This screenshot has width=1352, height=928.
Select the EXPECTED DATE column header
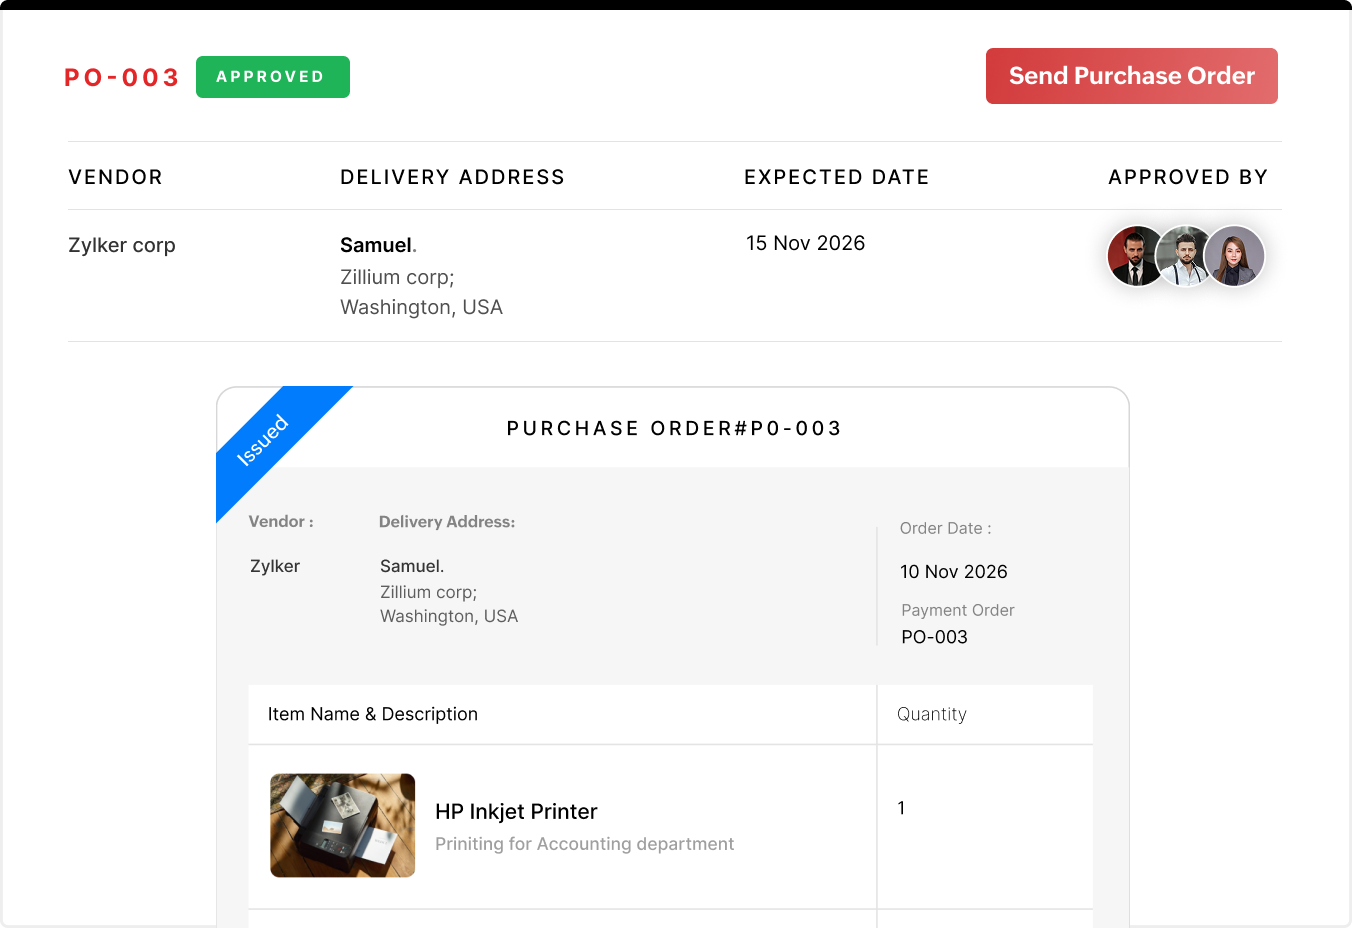(x=836, y=176)
